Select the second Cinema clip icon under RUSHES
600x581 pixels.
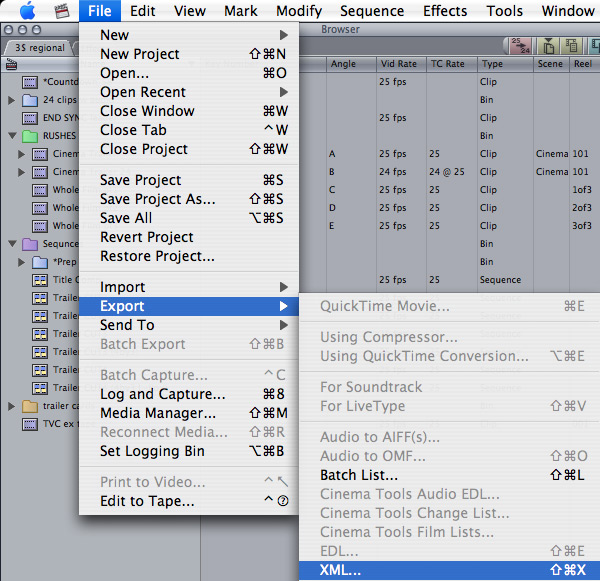pyautogui.click(x=40, y=172)
